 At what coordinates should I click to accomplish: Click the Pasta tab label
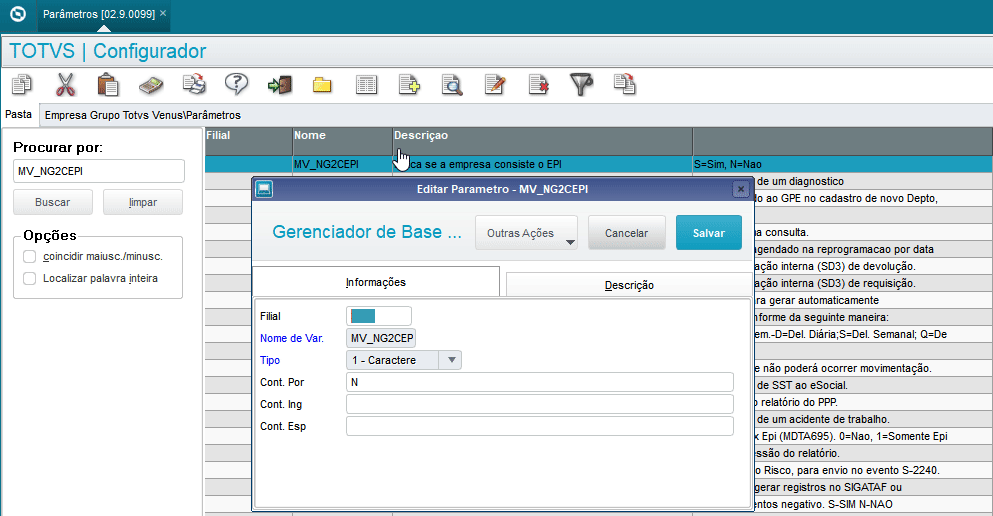coord(18,114)
